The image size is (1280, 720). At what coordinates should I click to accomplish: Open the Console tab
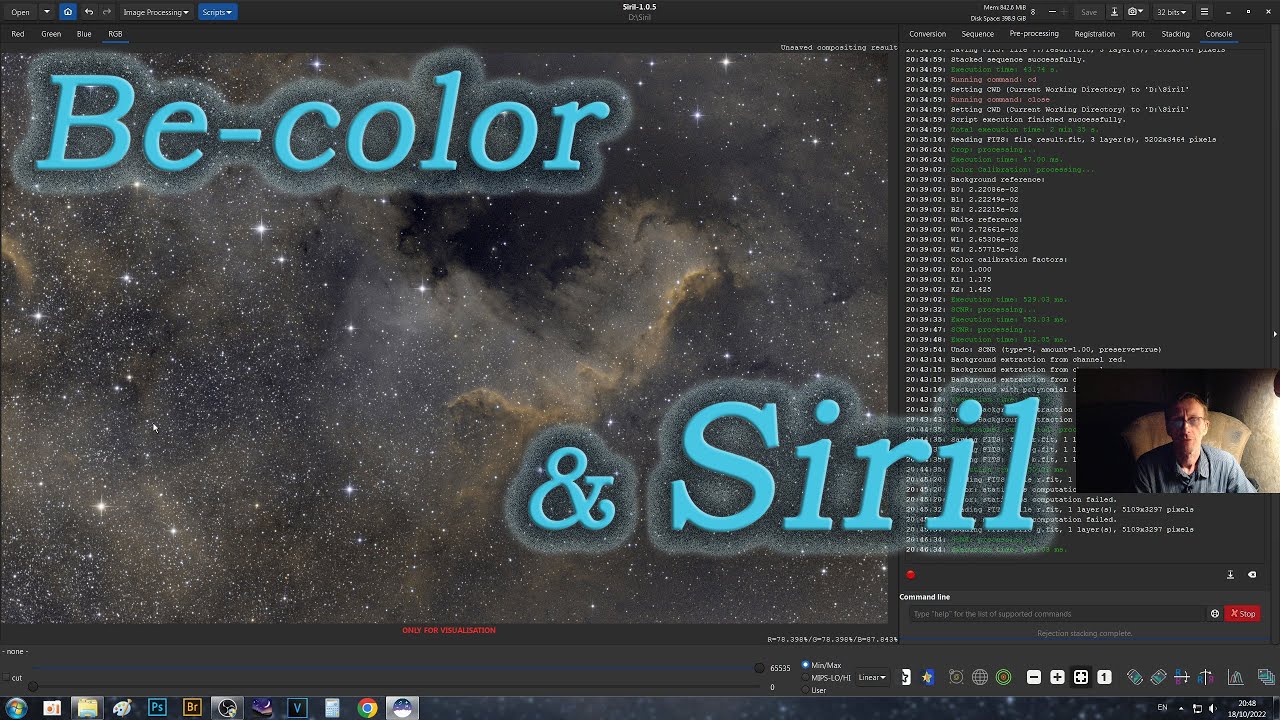1218,34
